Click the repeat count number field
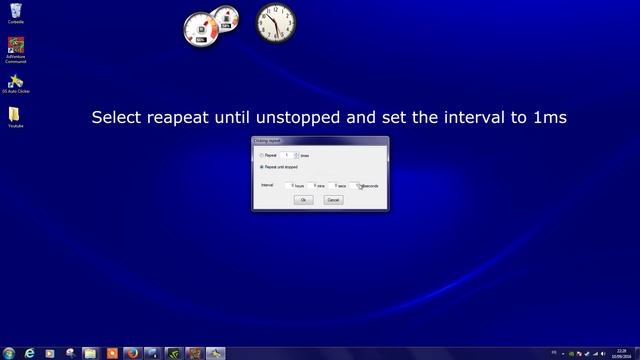Image resolution: width=640 pixels, height=360 pixels. click(287, 156)
